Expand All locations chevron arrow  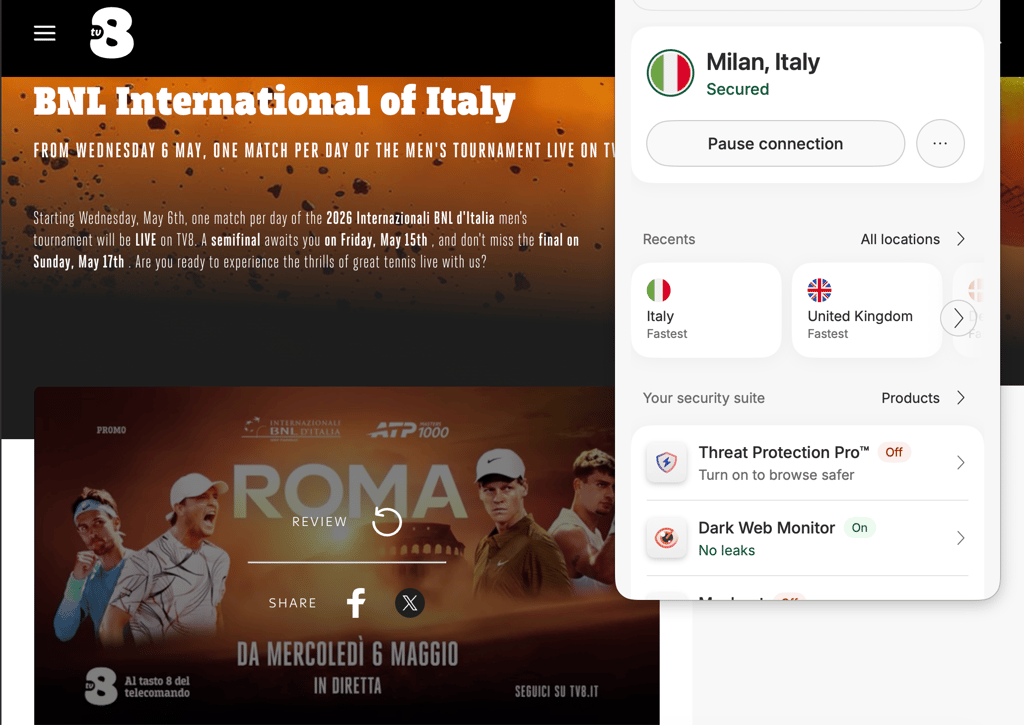coord(961,239)
